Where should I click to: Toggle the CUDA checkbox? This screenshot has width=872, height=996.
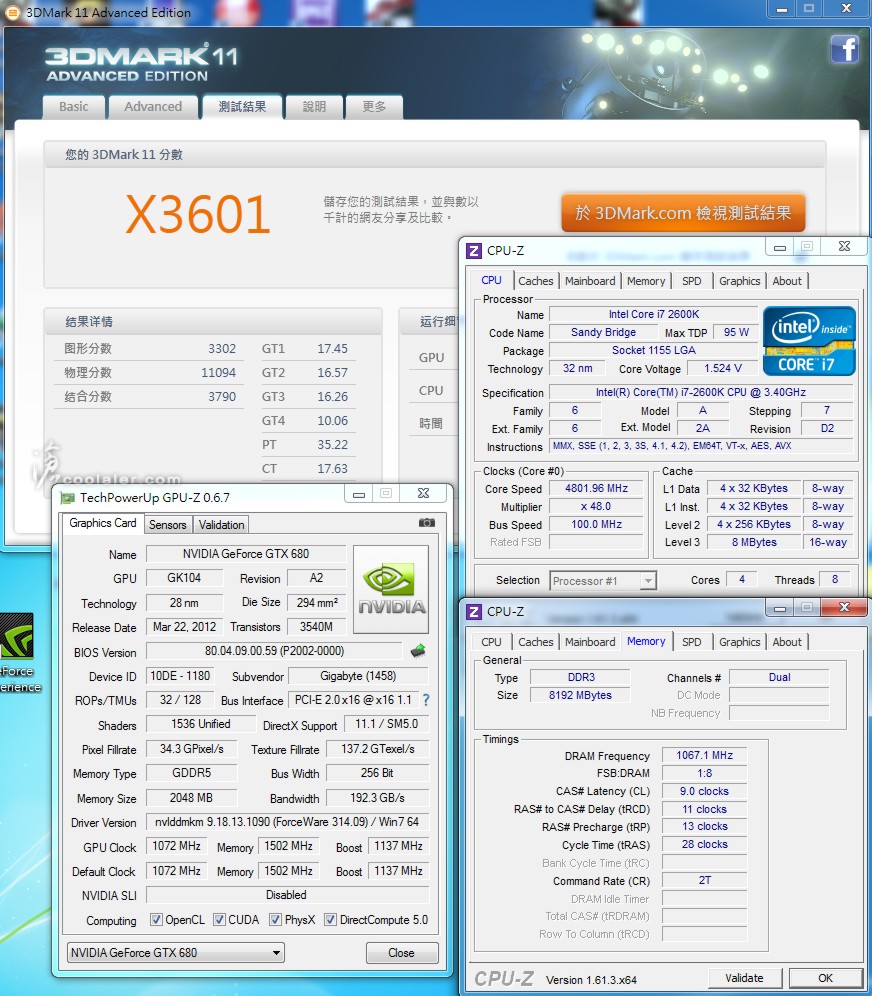coord(219,919)
